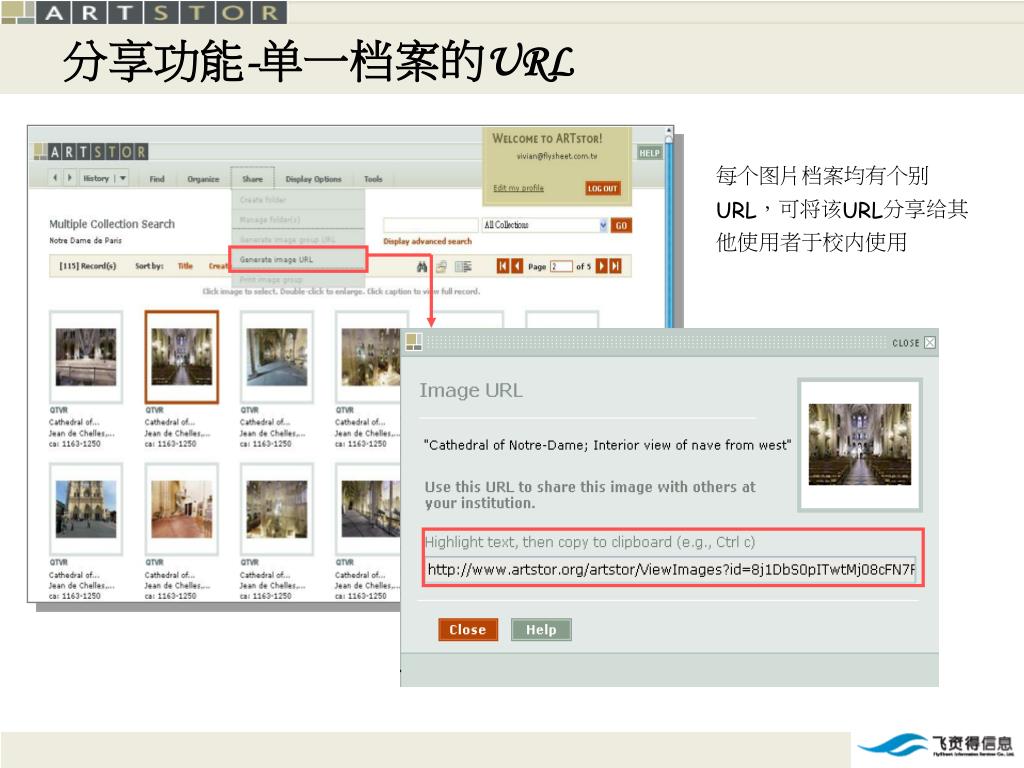The width and height of the screenshot is (1024, 768).
Task: Close the Image URL dialog with X
Action: tap(930, 343)
